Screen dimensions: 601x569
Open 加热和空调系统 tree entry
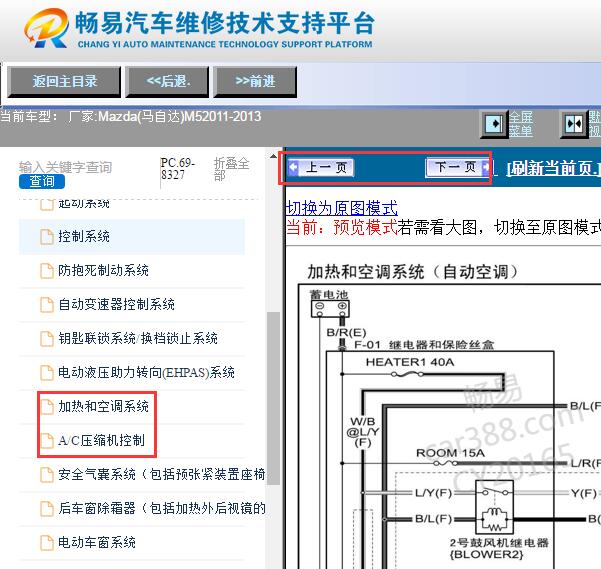(103, 406)
